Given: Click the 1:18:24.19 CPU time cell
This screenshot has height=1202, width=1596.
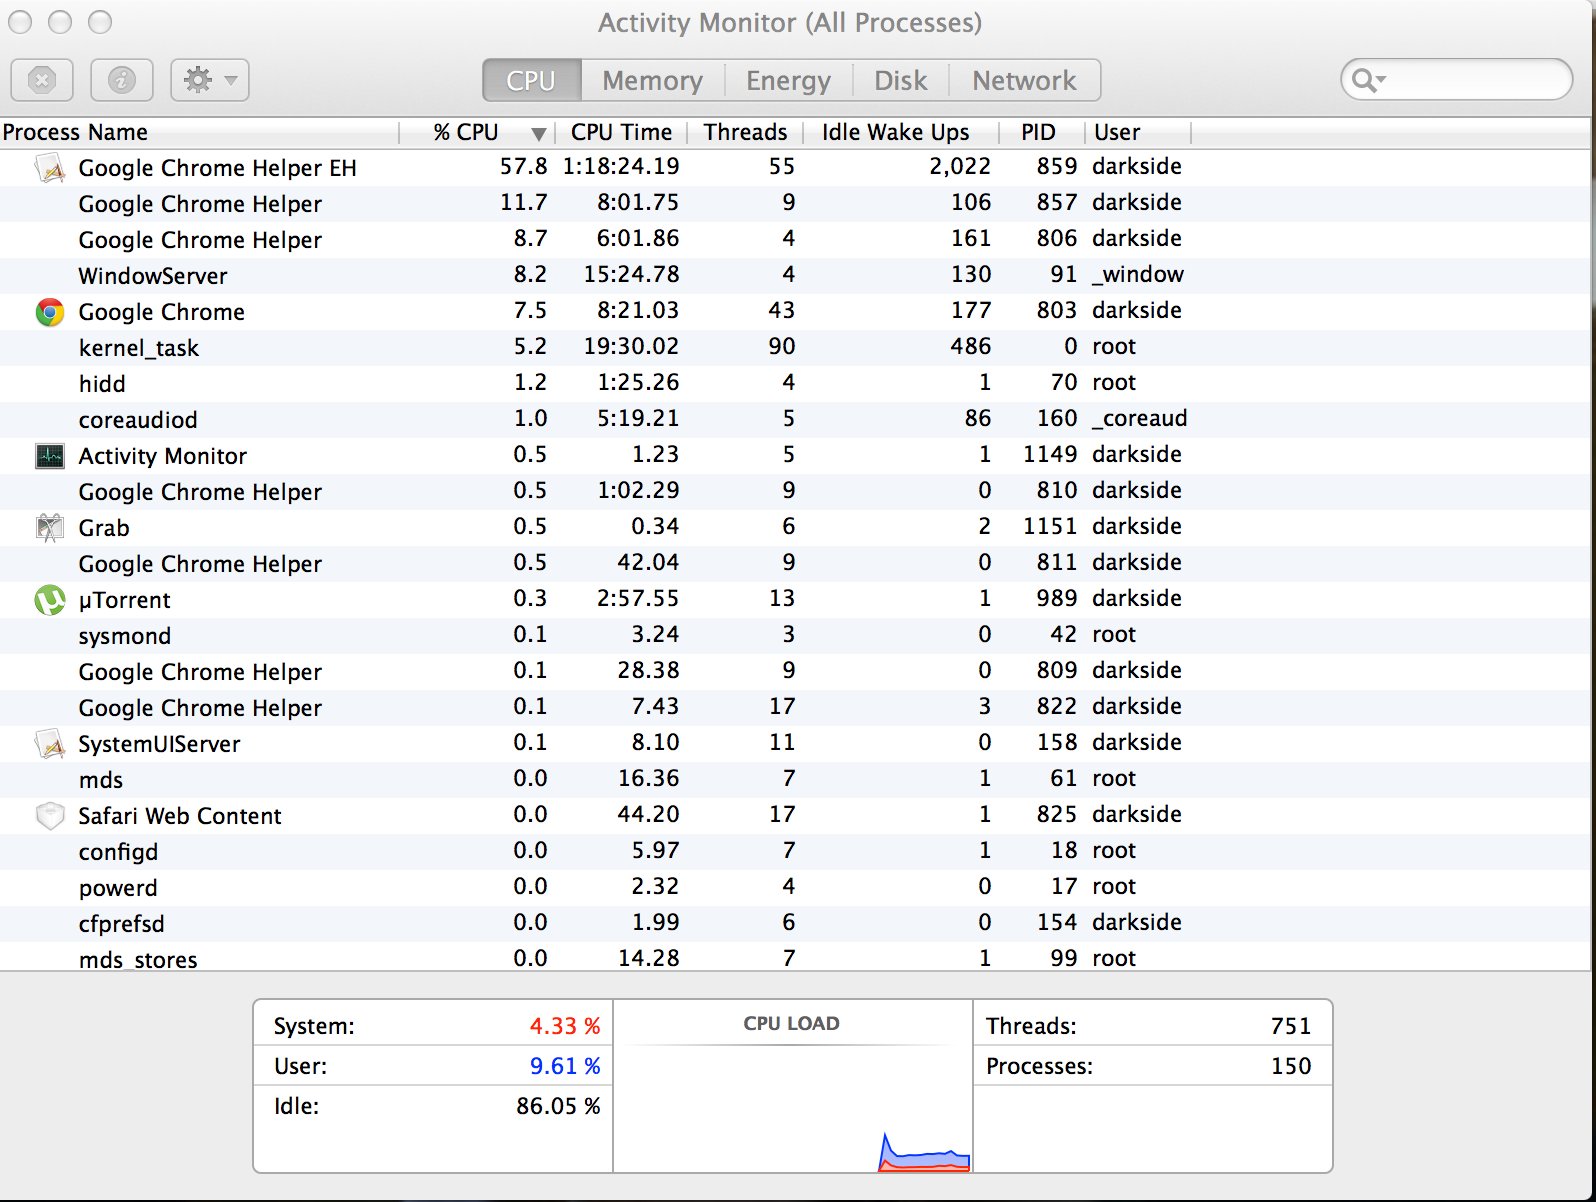Looking at the screenshot, I should click(621, 166).
